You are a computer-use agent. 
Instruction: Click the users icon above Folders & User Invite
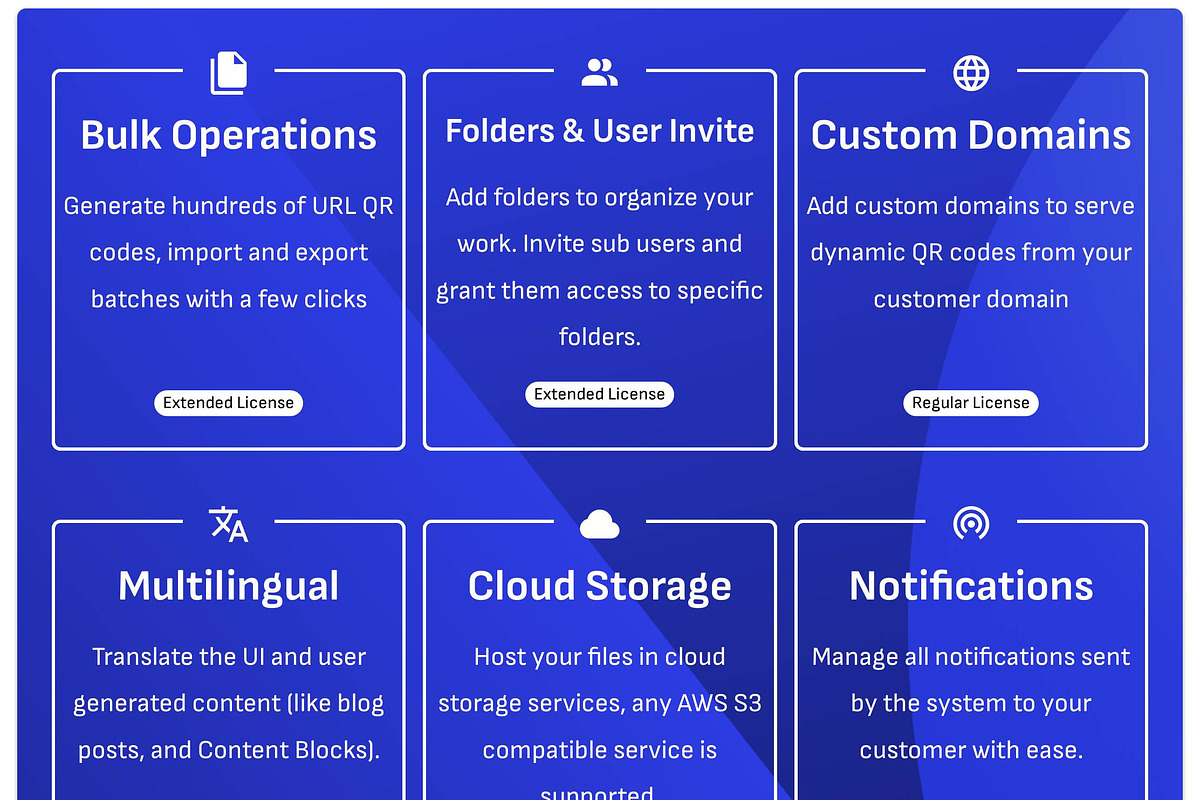coord(599,72)
